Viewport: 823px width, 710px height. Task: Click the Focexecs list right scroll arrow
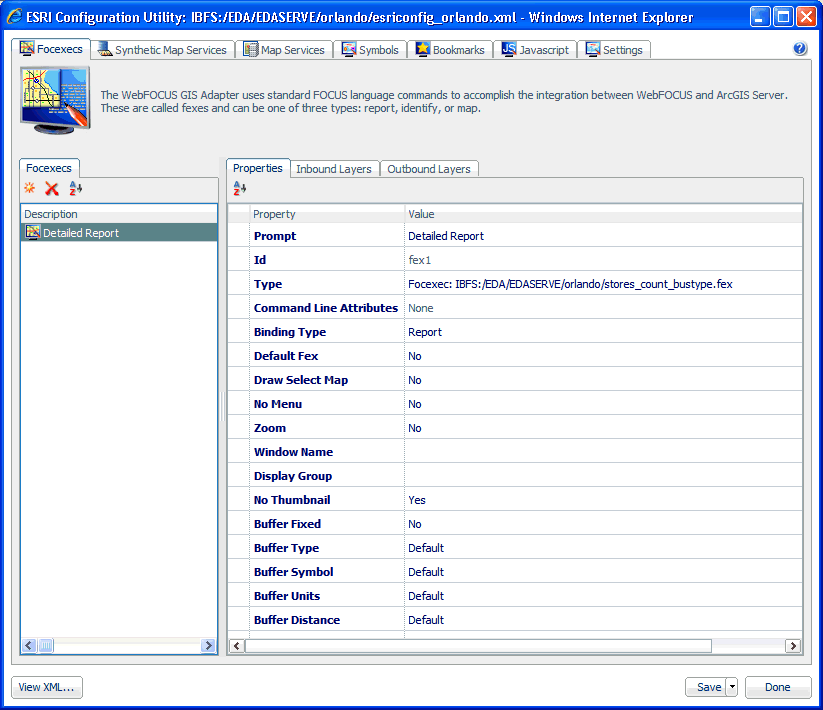click(208, 645)
